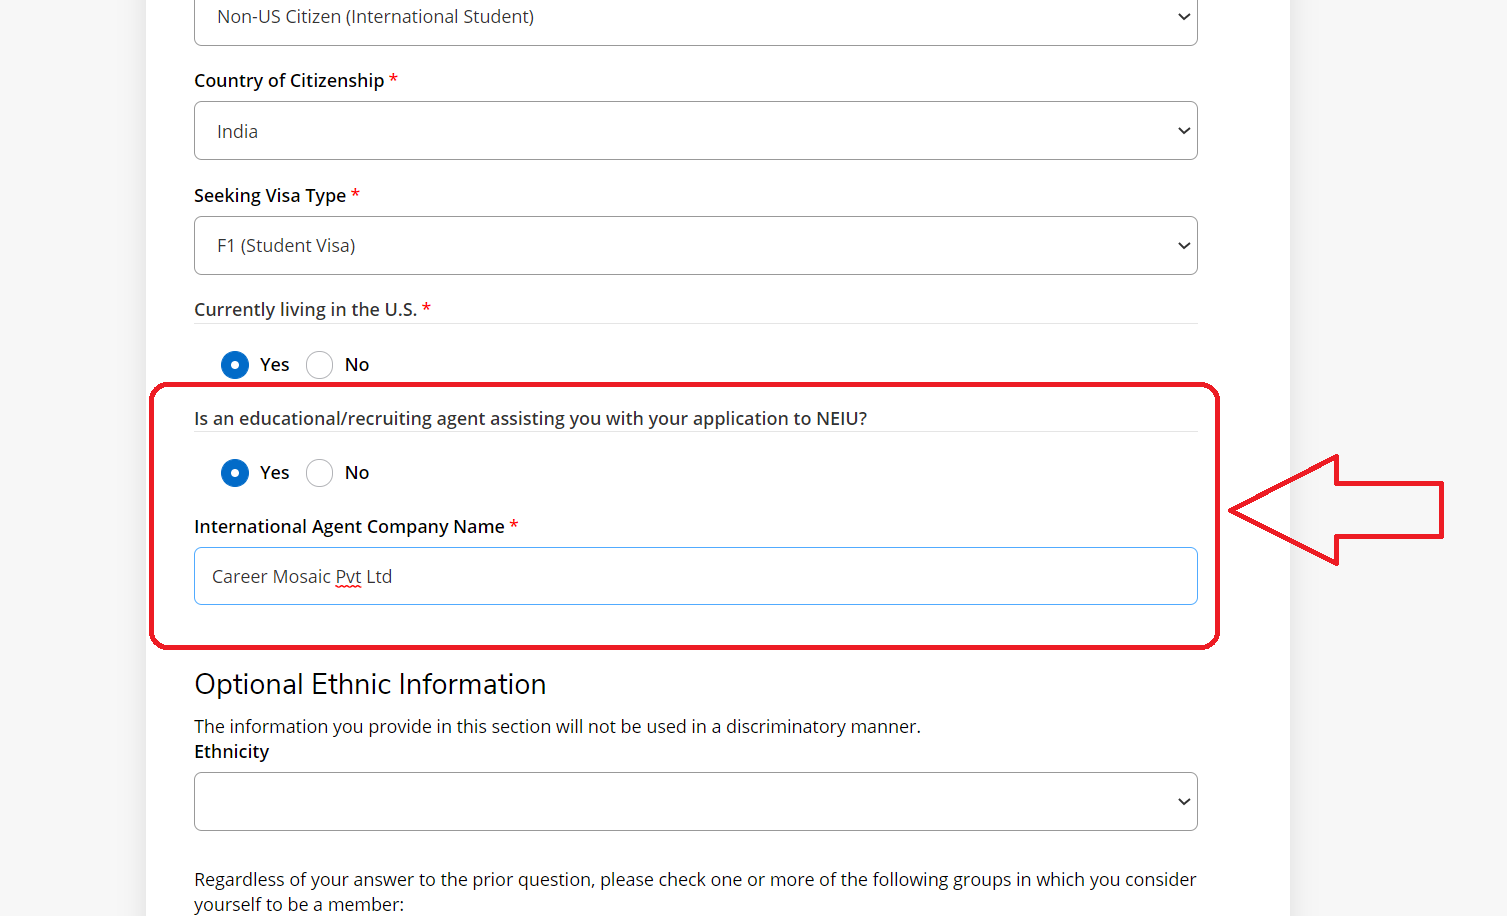Click the red arrow annotation pointing at agent section

[1336, 510]
